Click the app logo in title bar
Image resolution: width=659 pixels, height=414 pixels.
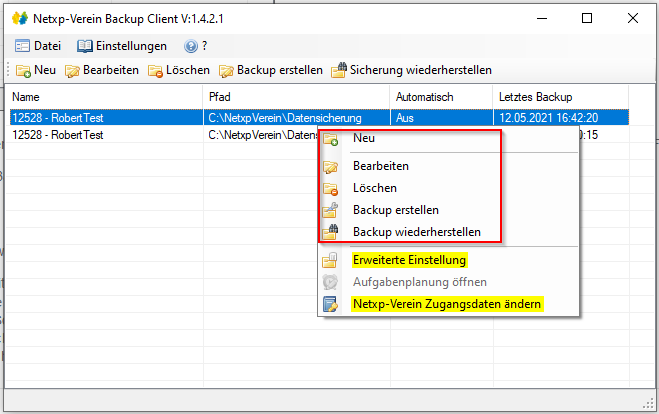point(20,19)
